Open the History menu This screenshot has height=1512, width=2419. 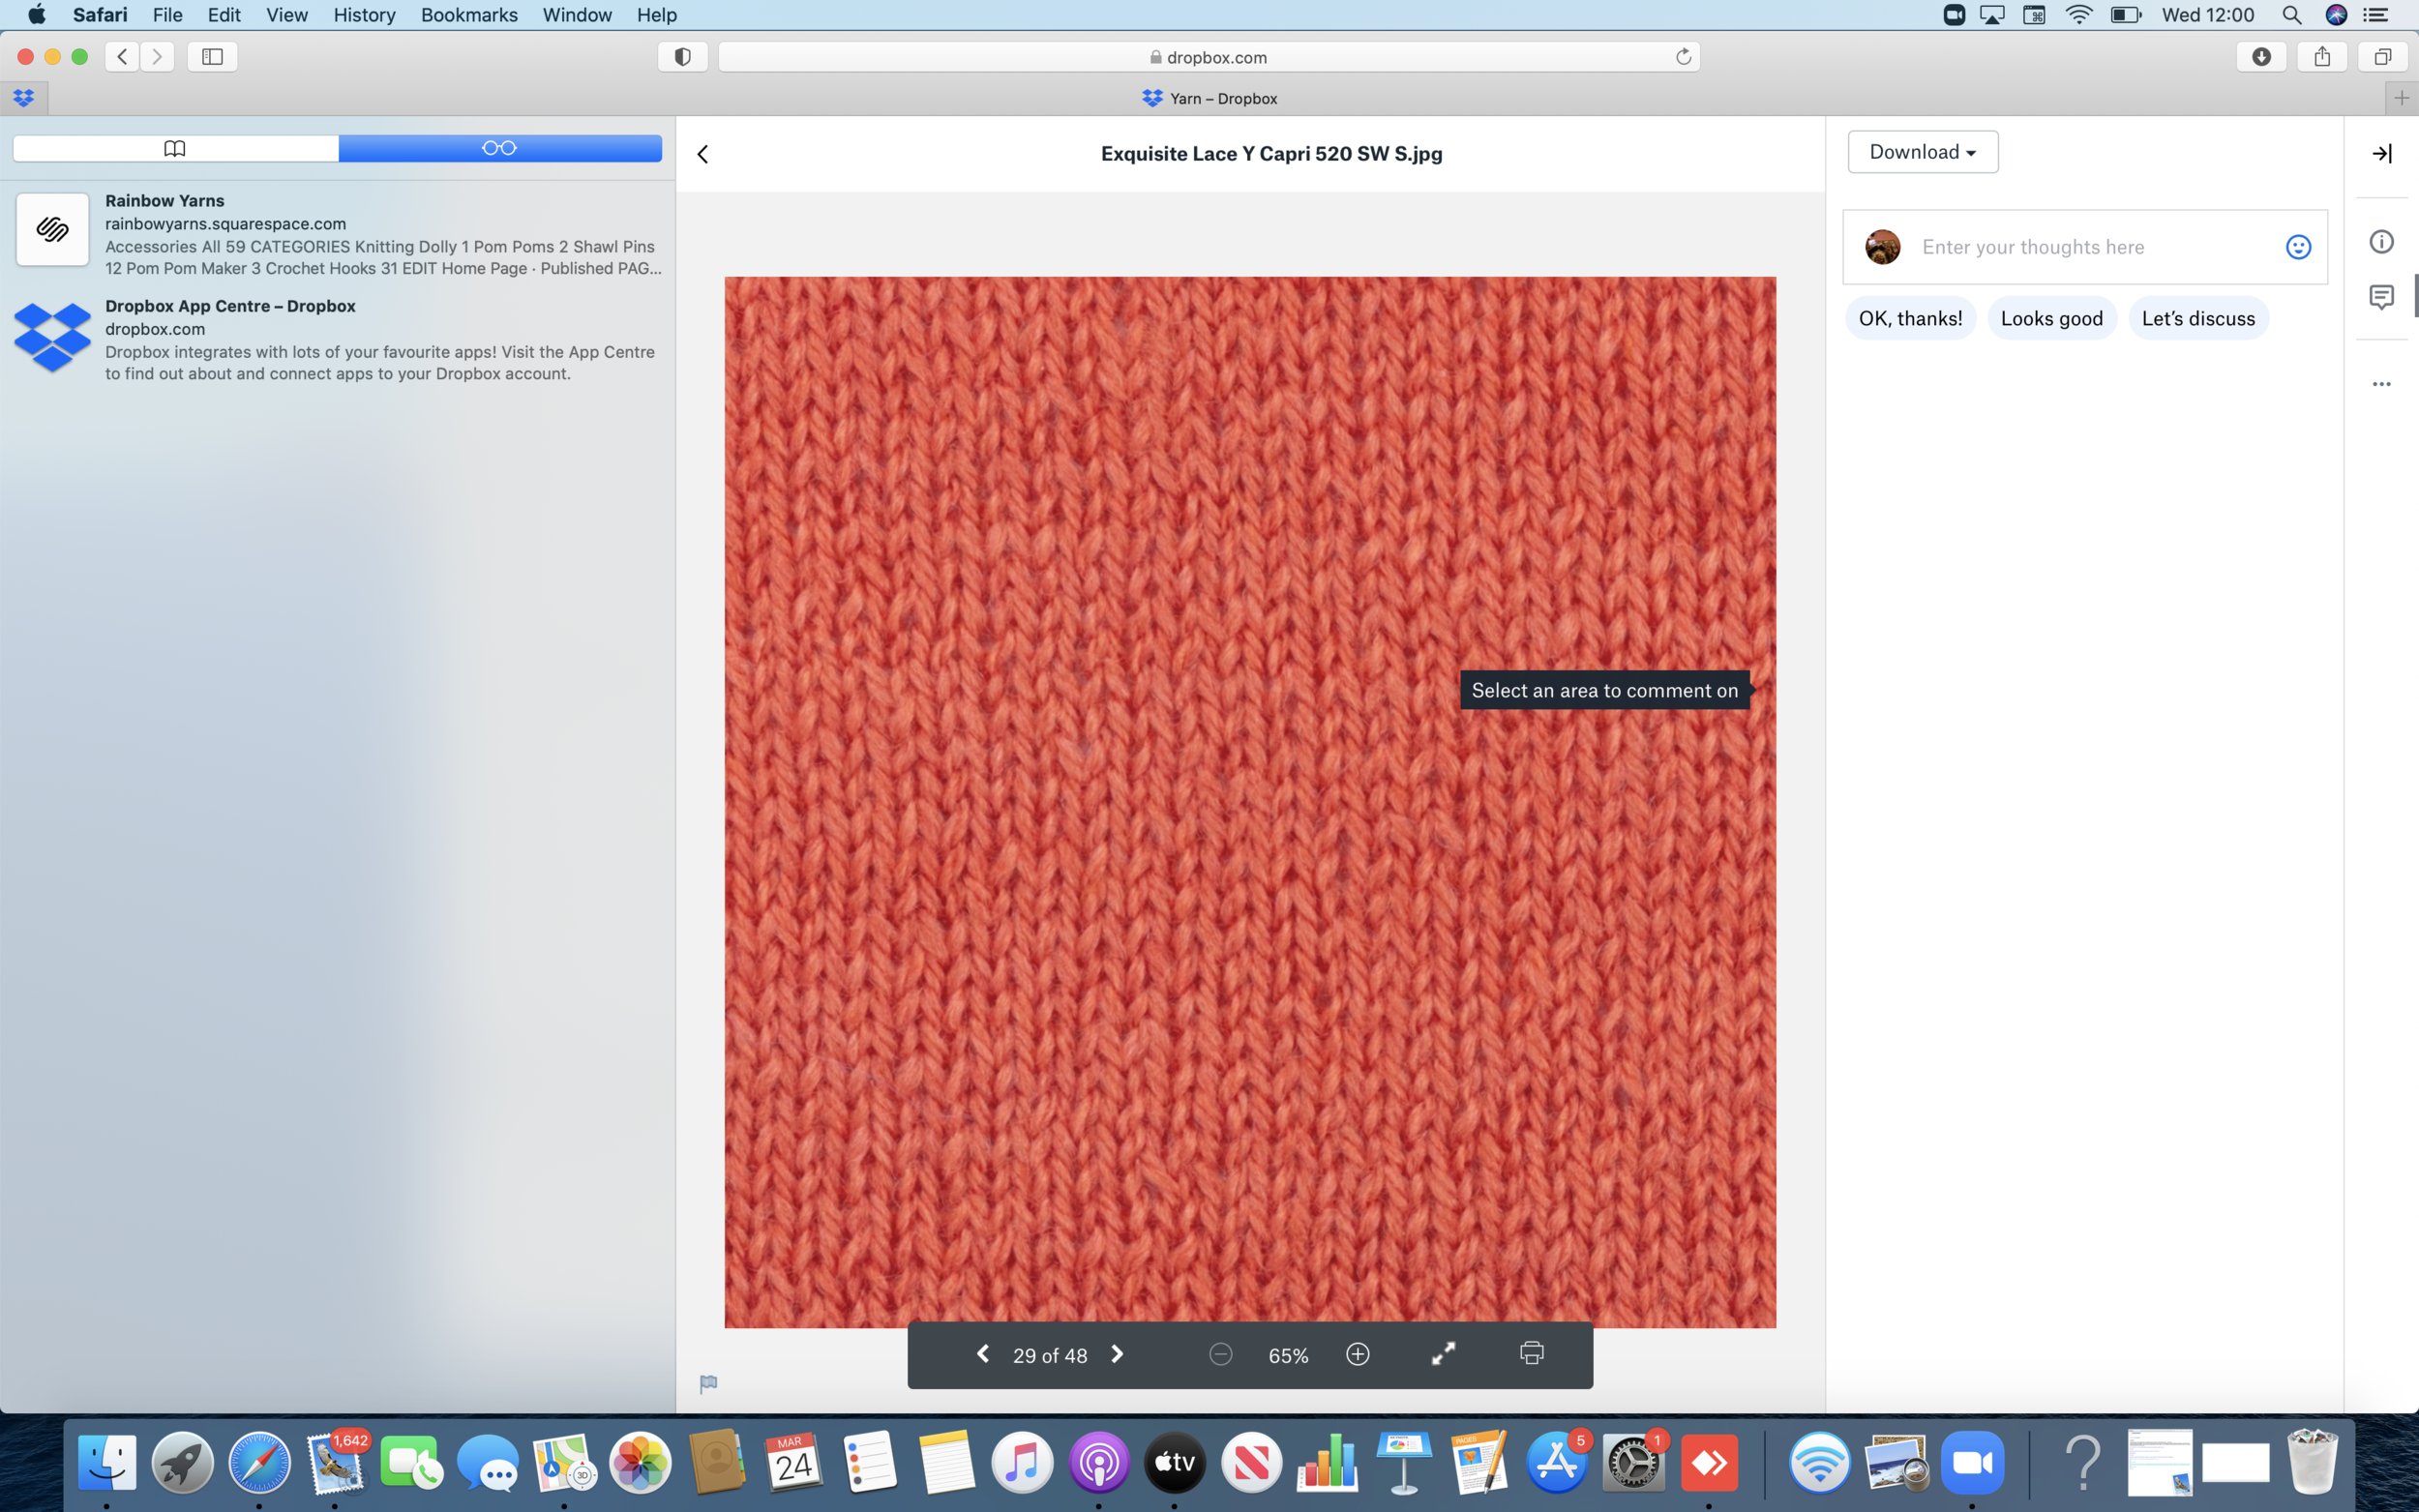pos(364,15)
